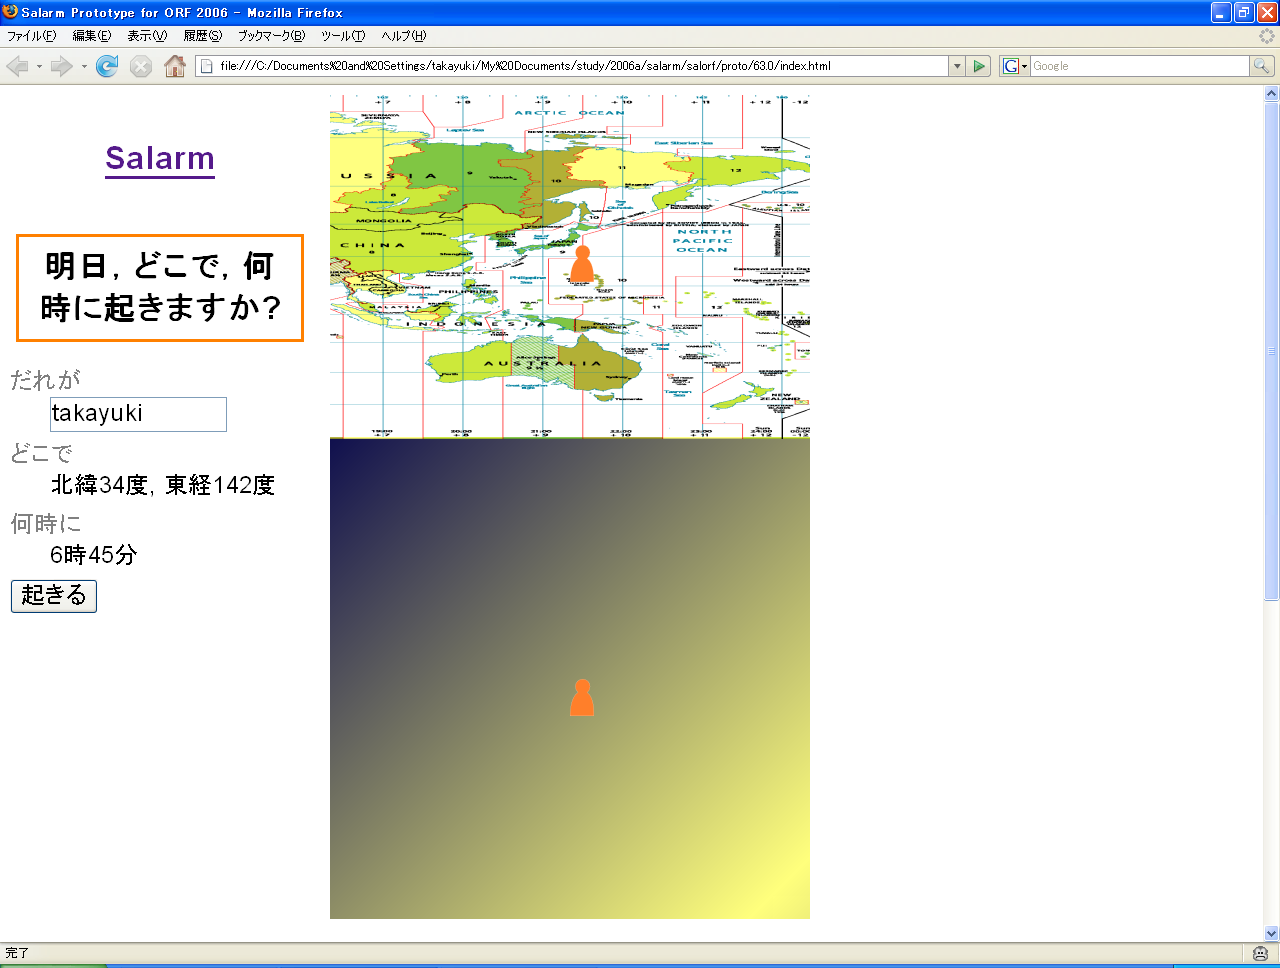This screenshot has width=1280, height=968.
Task: Click the search magnifier icon
Action: (1262, 66)
